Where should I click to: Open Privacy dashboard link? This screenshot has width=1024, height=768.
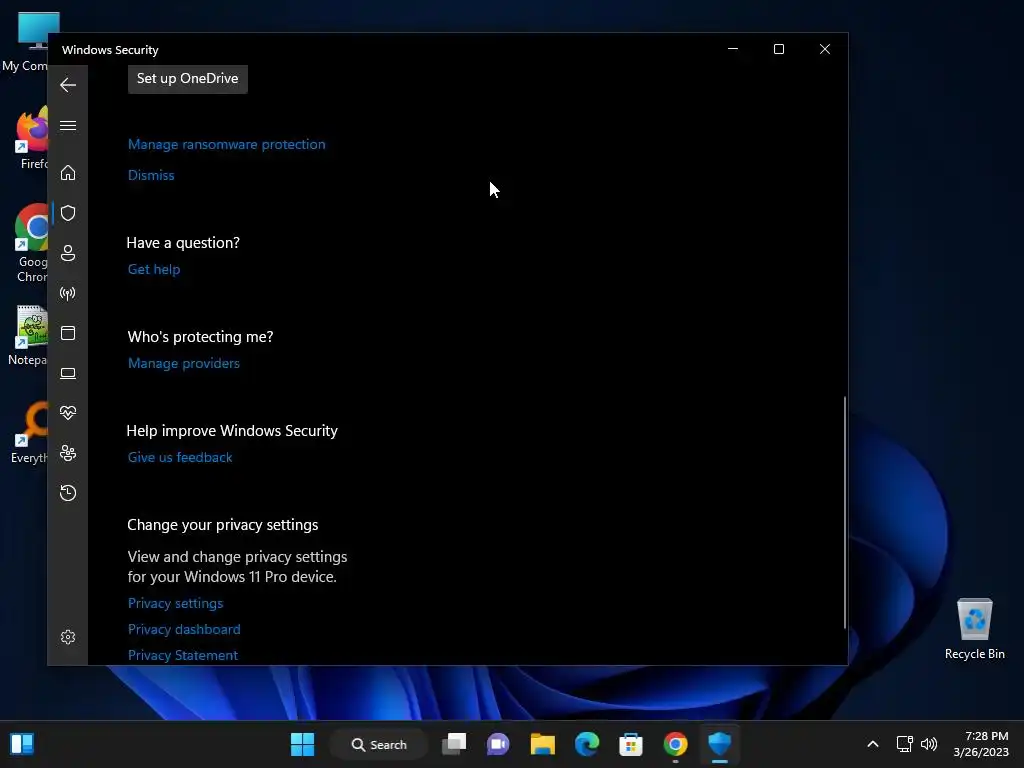pyautogui.click(x=184, y=630)
